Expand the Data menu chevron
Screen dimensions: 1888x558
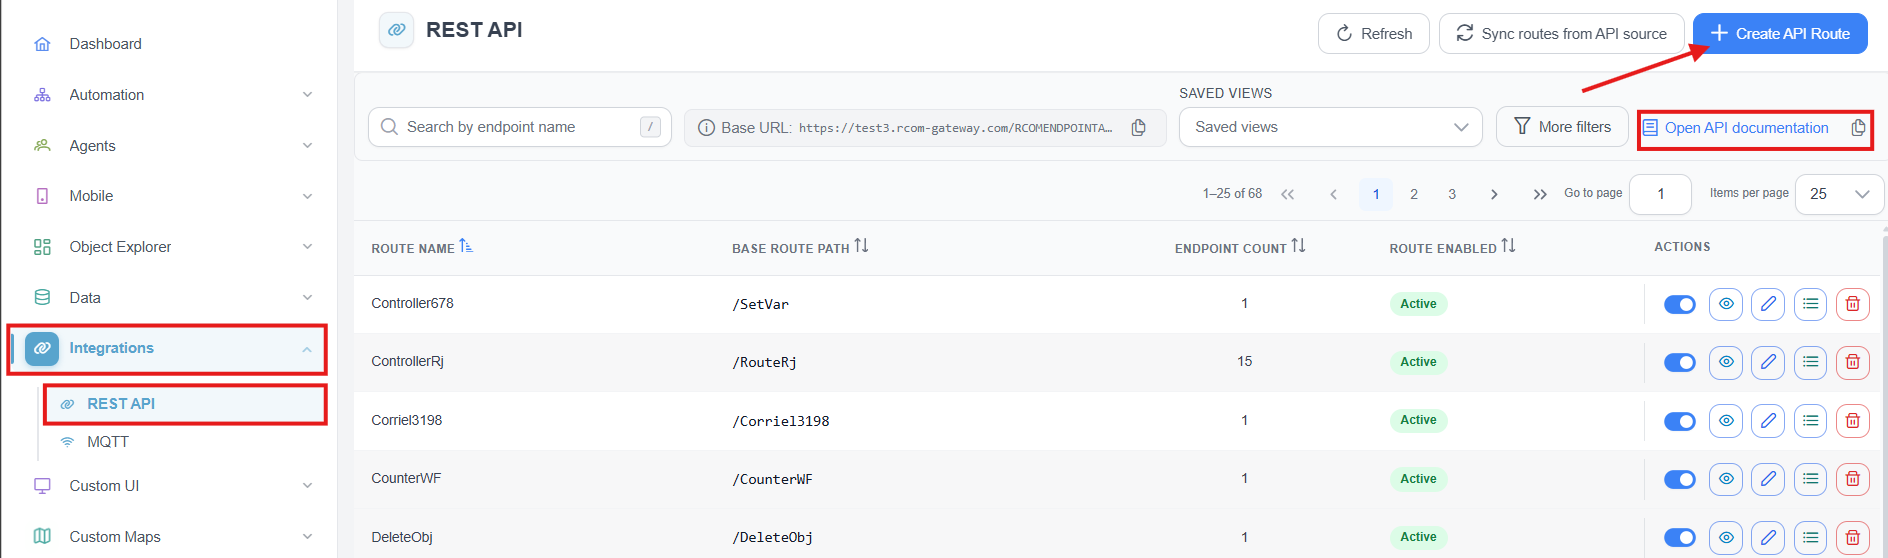[x=307, y=298]
